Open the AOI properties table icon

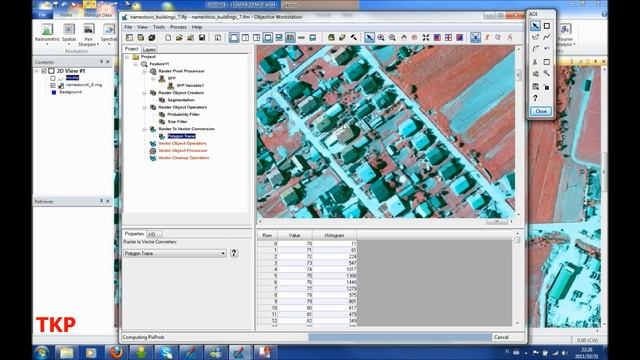pyautogui.click(x=535, y=87)
